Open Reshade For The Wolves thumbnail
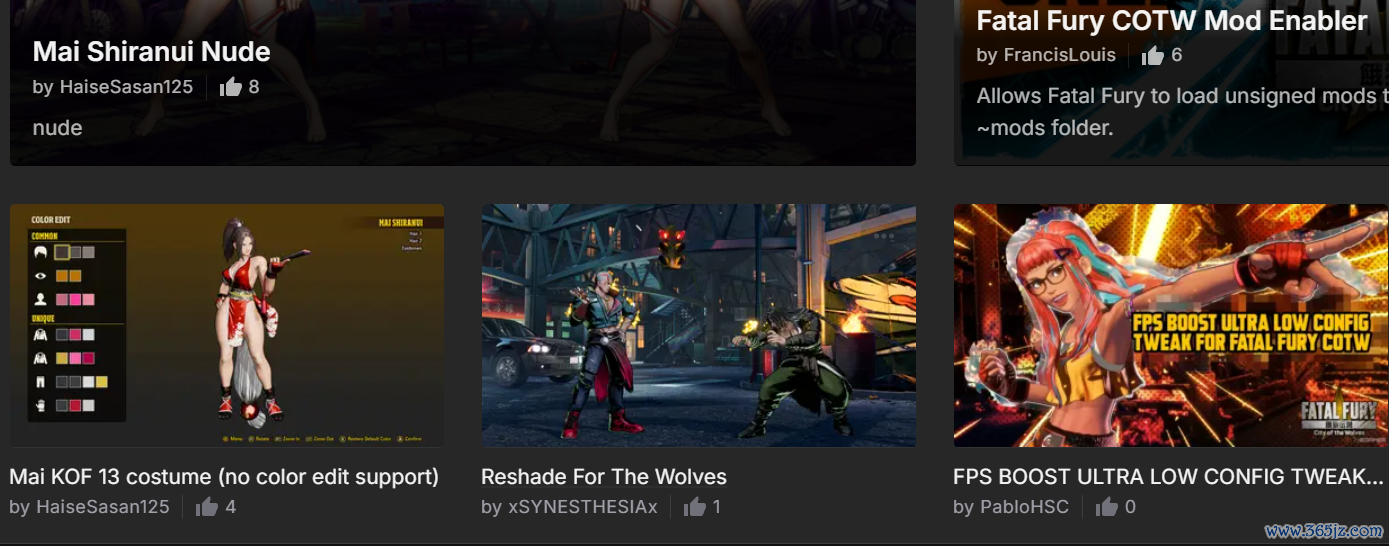Image resolution: width=1389 pixels, height=546 pixels. [x=698, y=325]
